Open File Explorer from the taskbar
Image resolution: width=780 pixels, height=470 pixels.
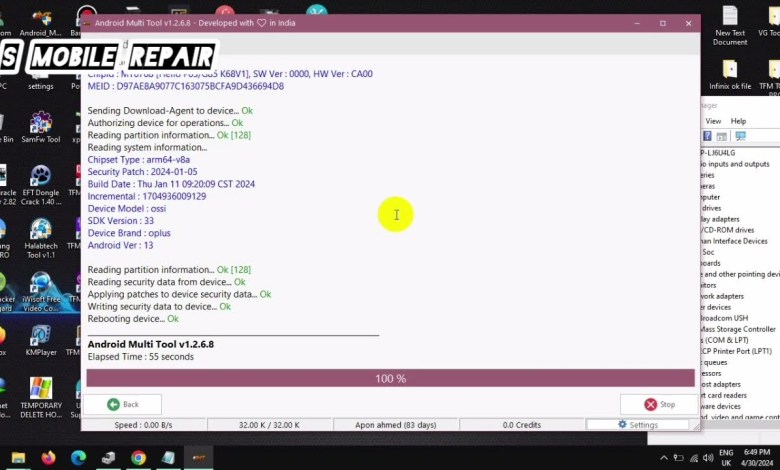pyautogui.click(x=18, y=458)
